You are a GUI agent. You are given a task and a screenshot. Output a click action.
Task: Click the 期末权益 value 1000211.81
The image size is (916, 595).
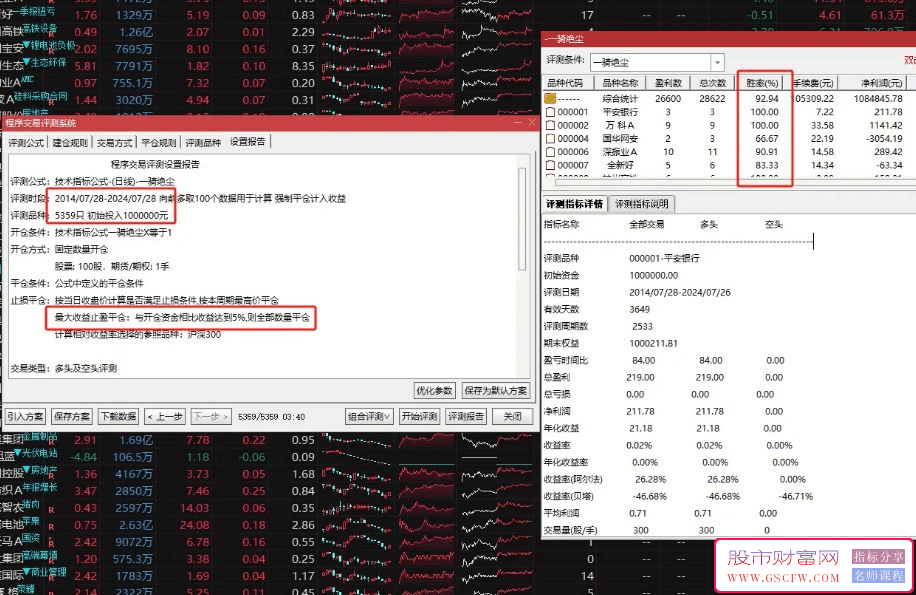tap(654, 343)
